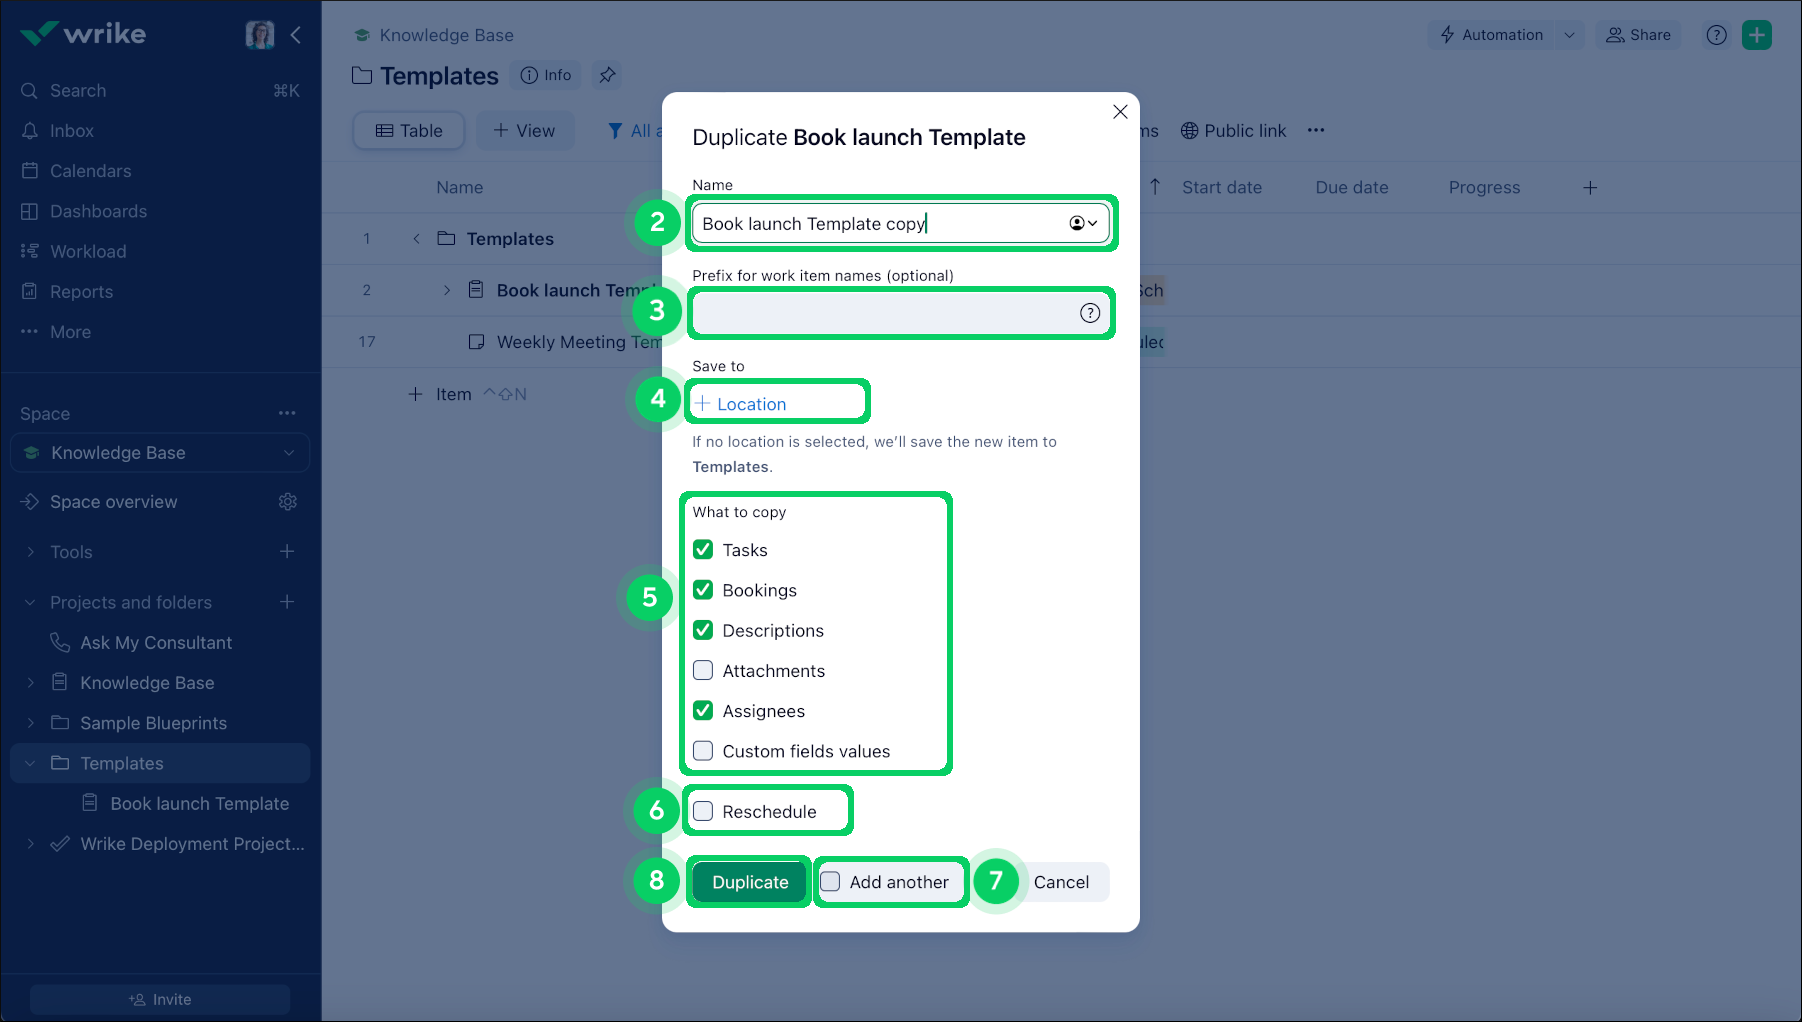Click the Inbox bell icon
This screenshot has width=1802, height=1022.
[30, 131]
